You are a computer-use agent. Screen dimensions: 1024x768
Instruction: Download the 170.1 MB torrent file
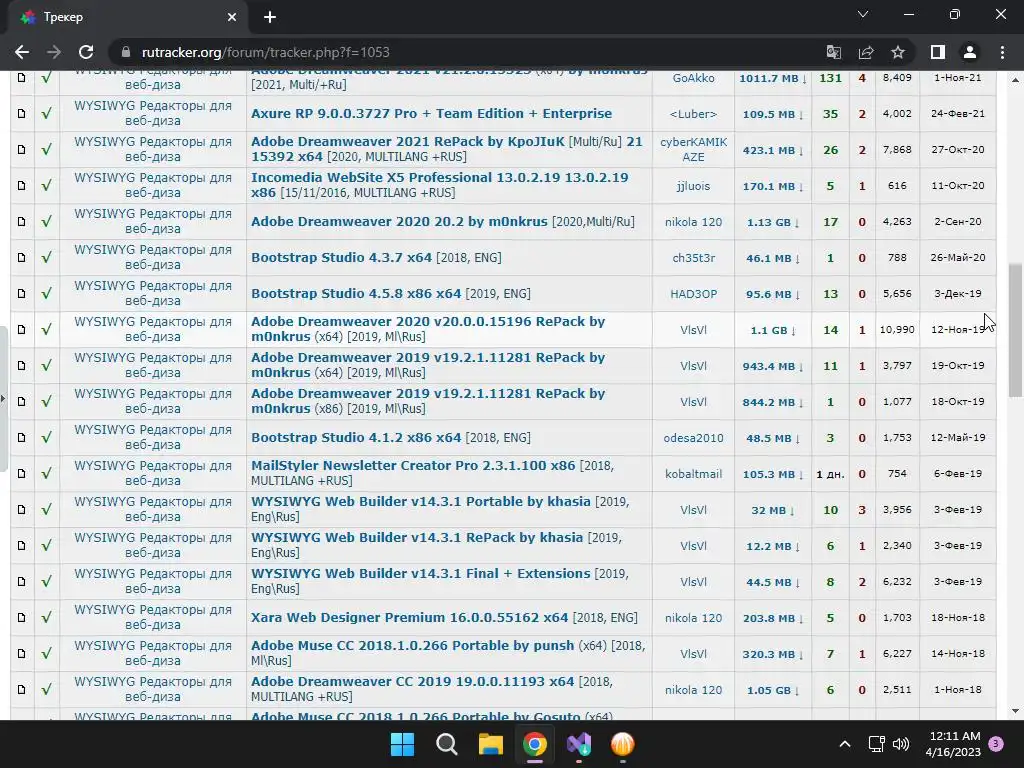coord(773,186)
